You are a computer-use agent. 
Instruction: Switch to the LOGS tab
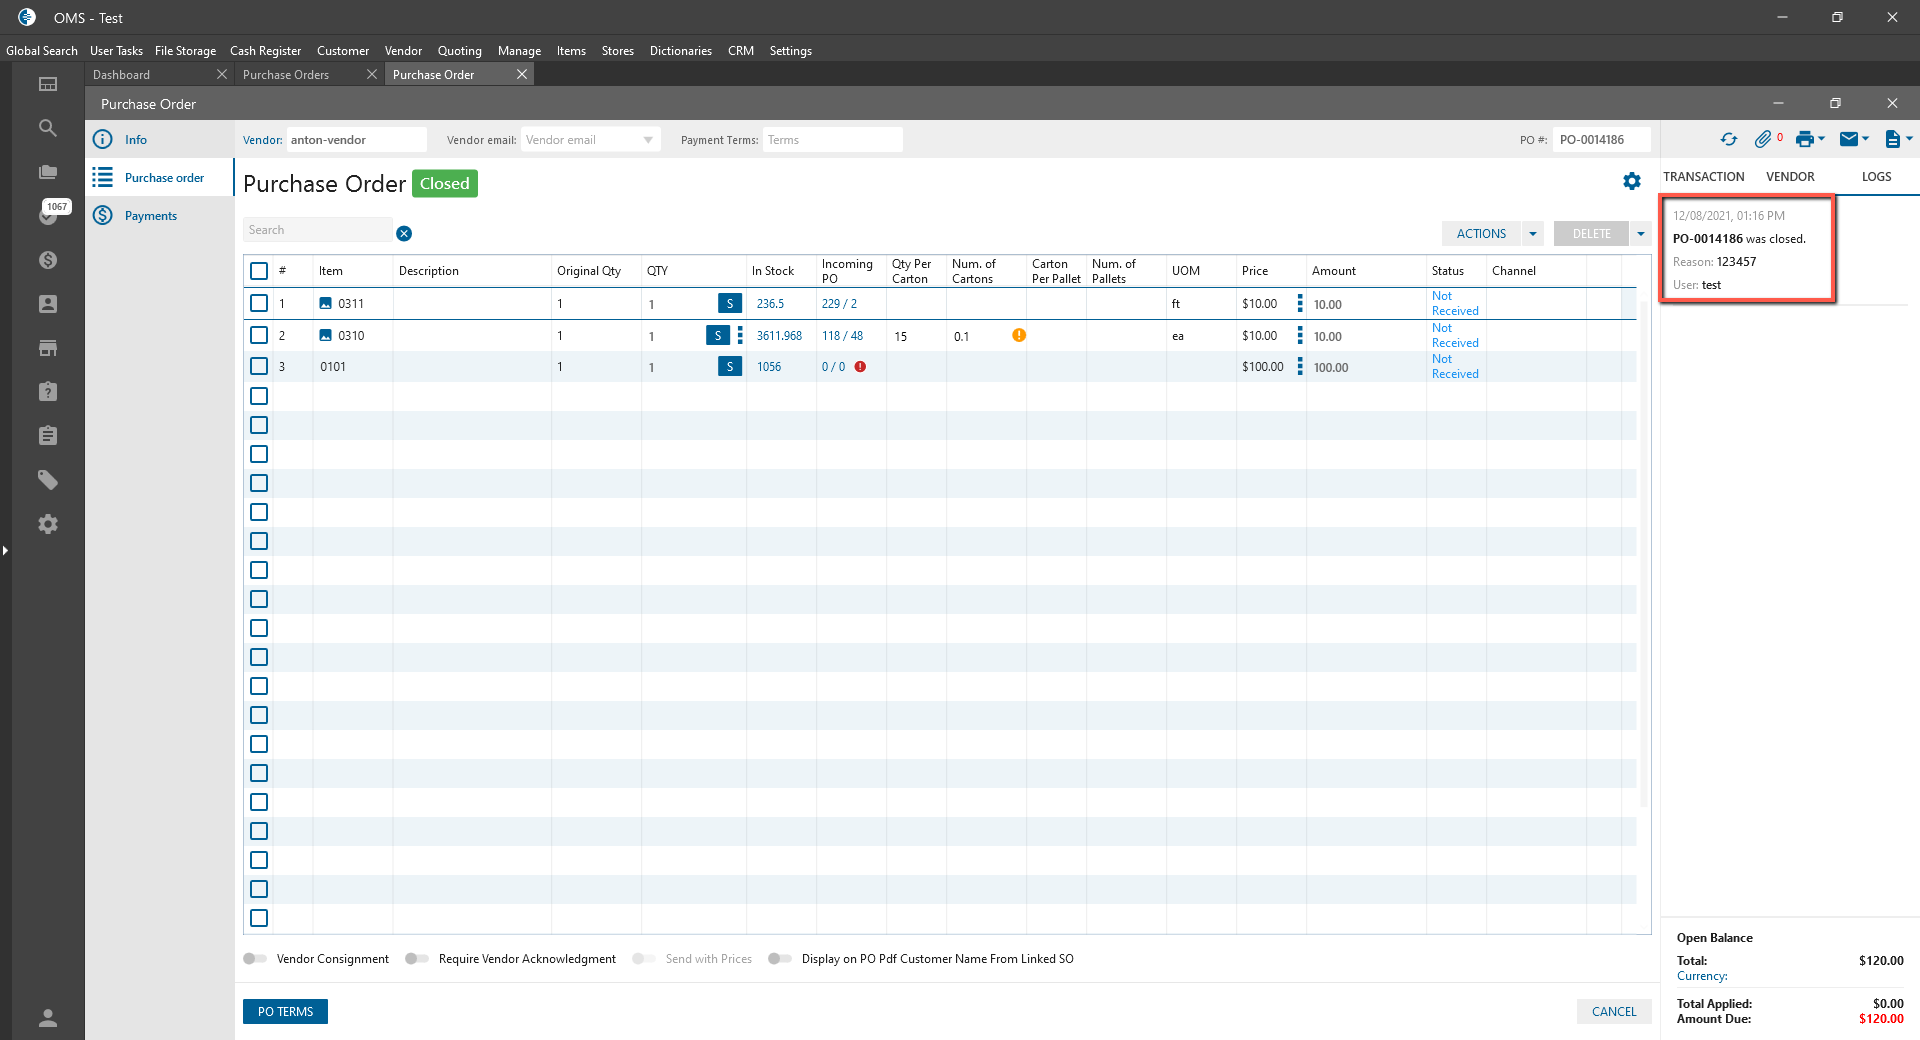point(1876,177)
